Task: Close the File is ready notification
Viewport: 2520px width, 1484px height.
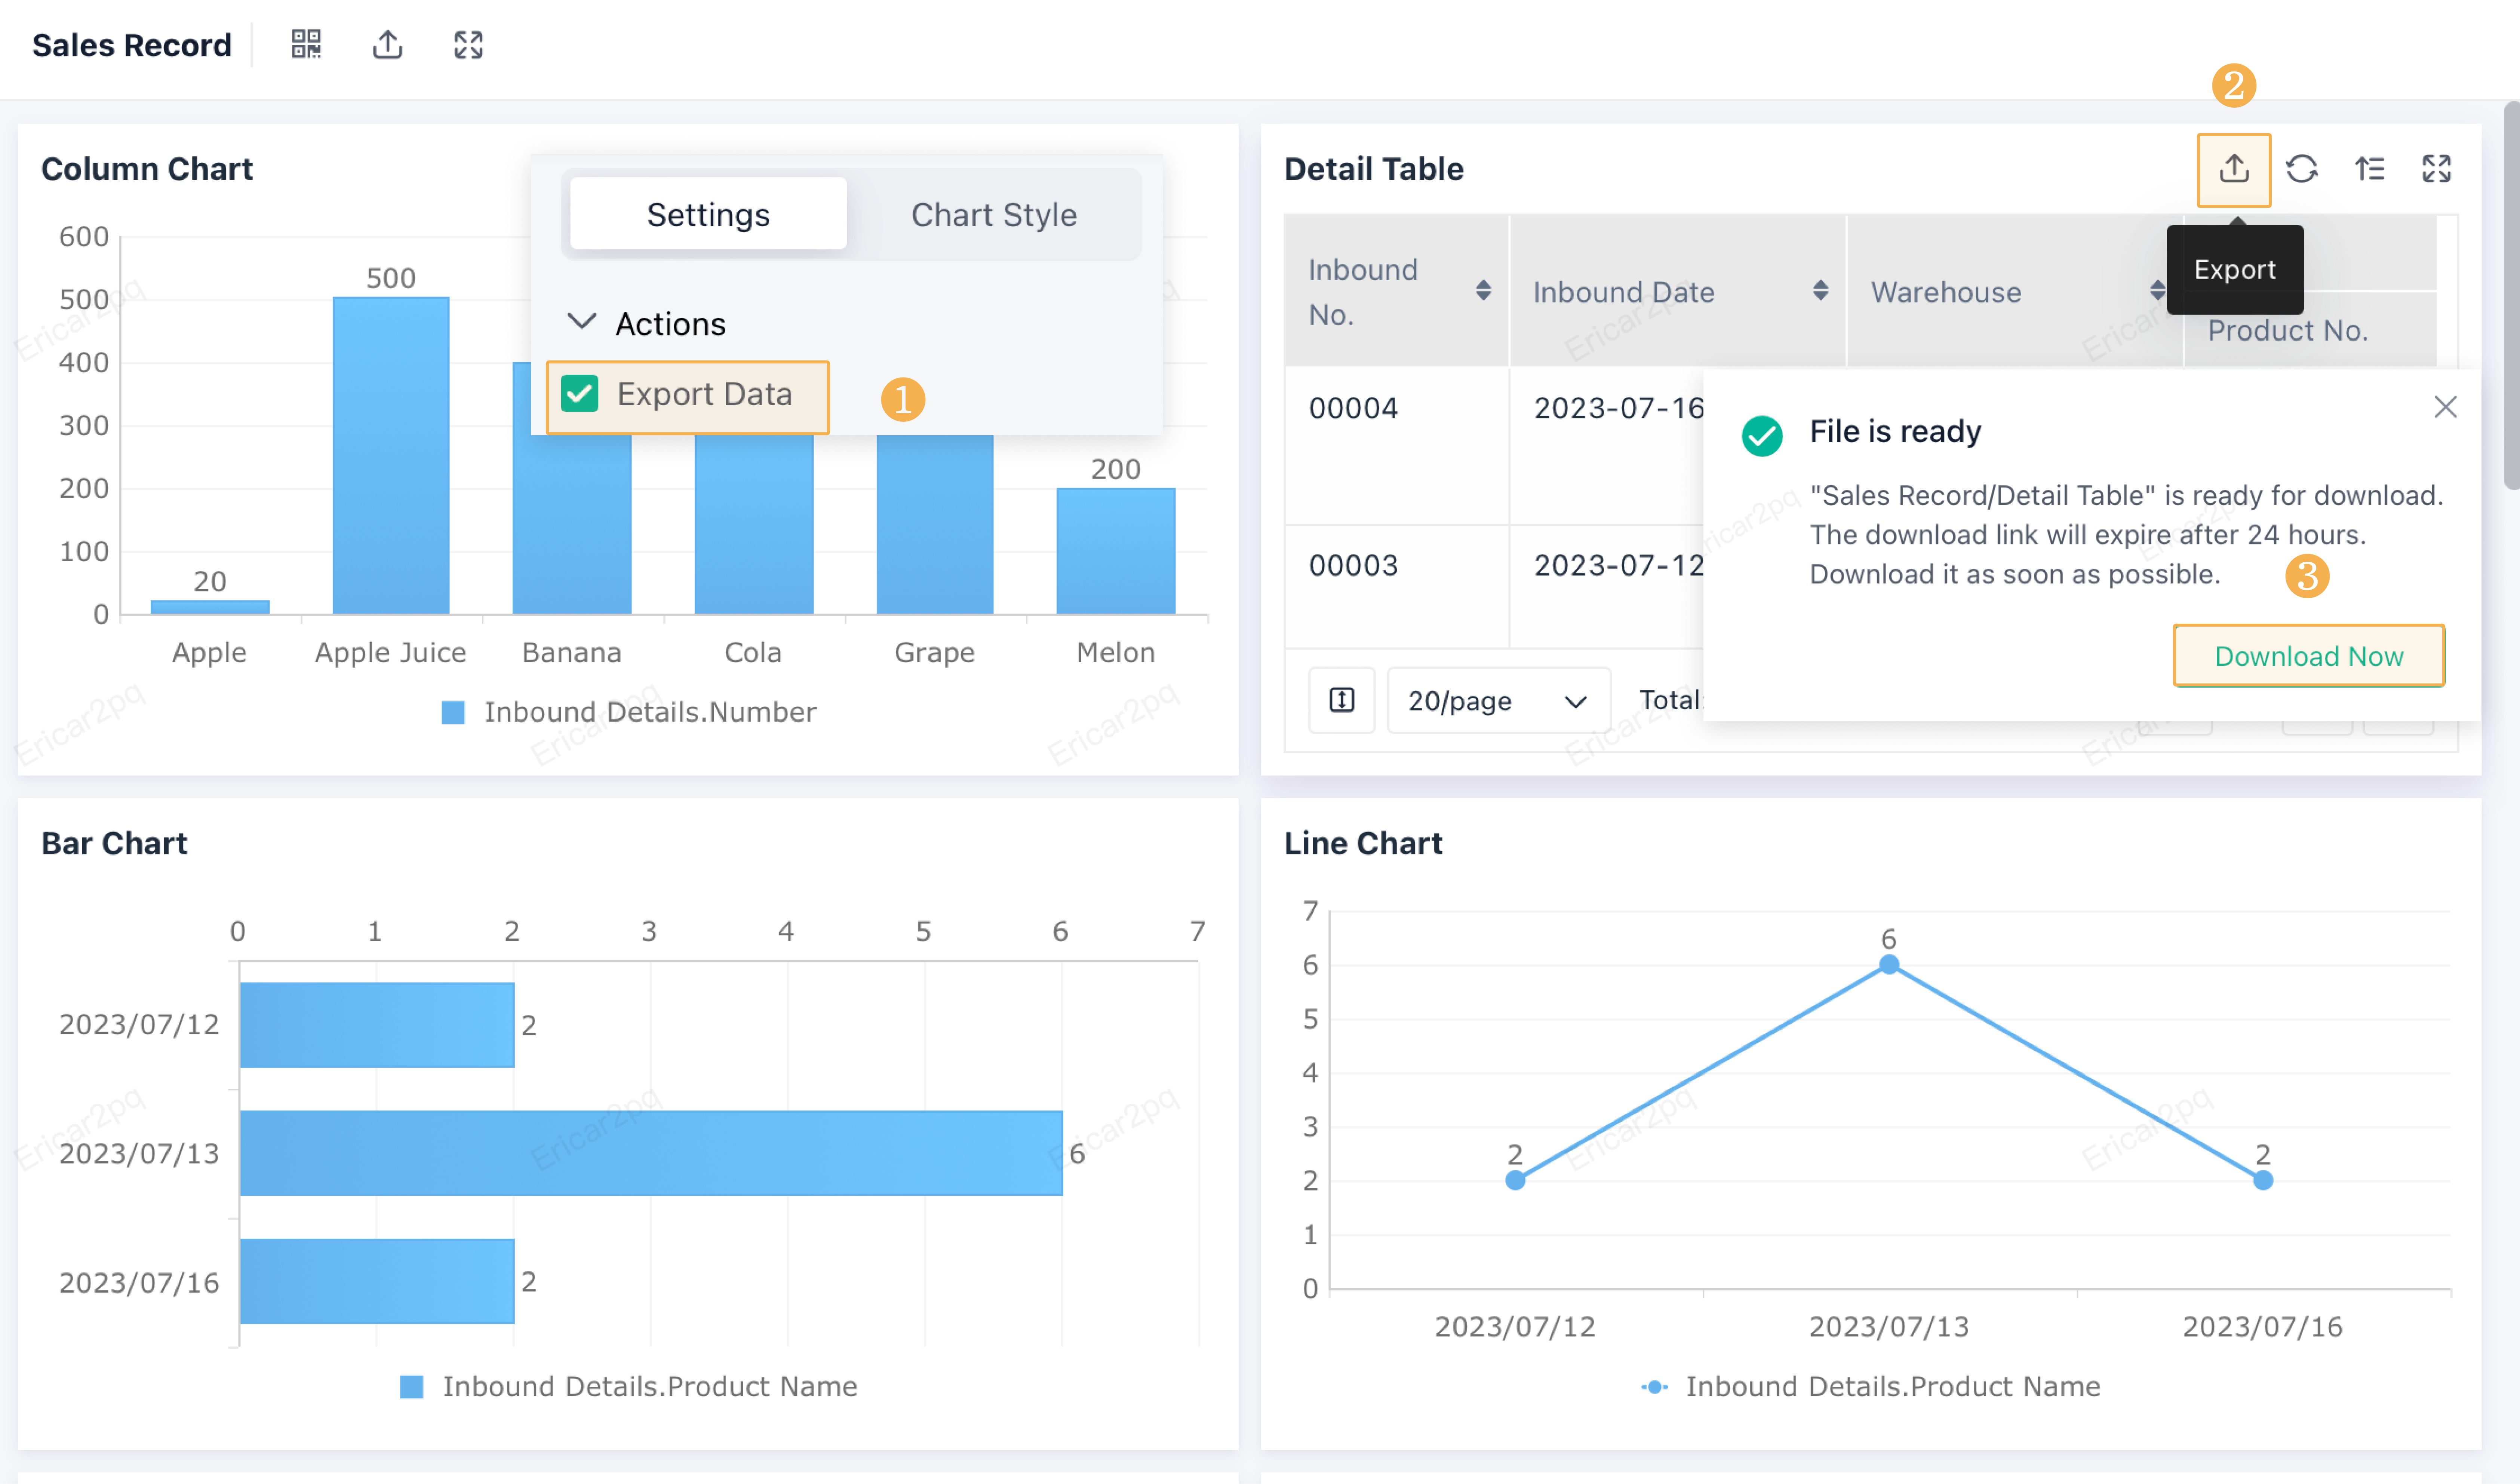Action: (x=2445, y=407)
